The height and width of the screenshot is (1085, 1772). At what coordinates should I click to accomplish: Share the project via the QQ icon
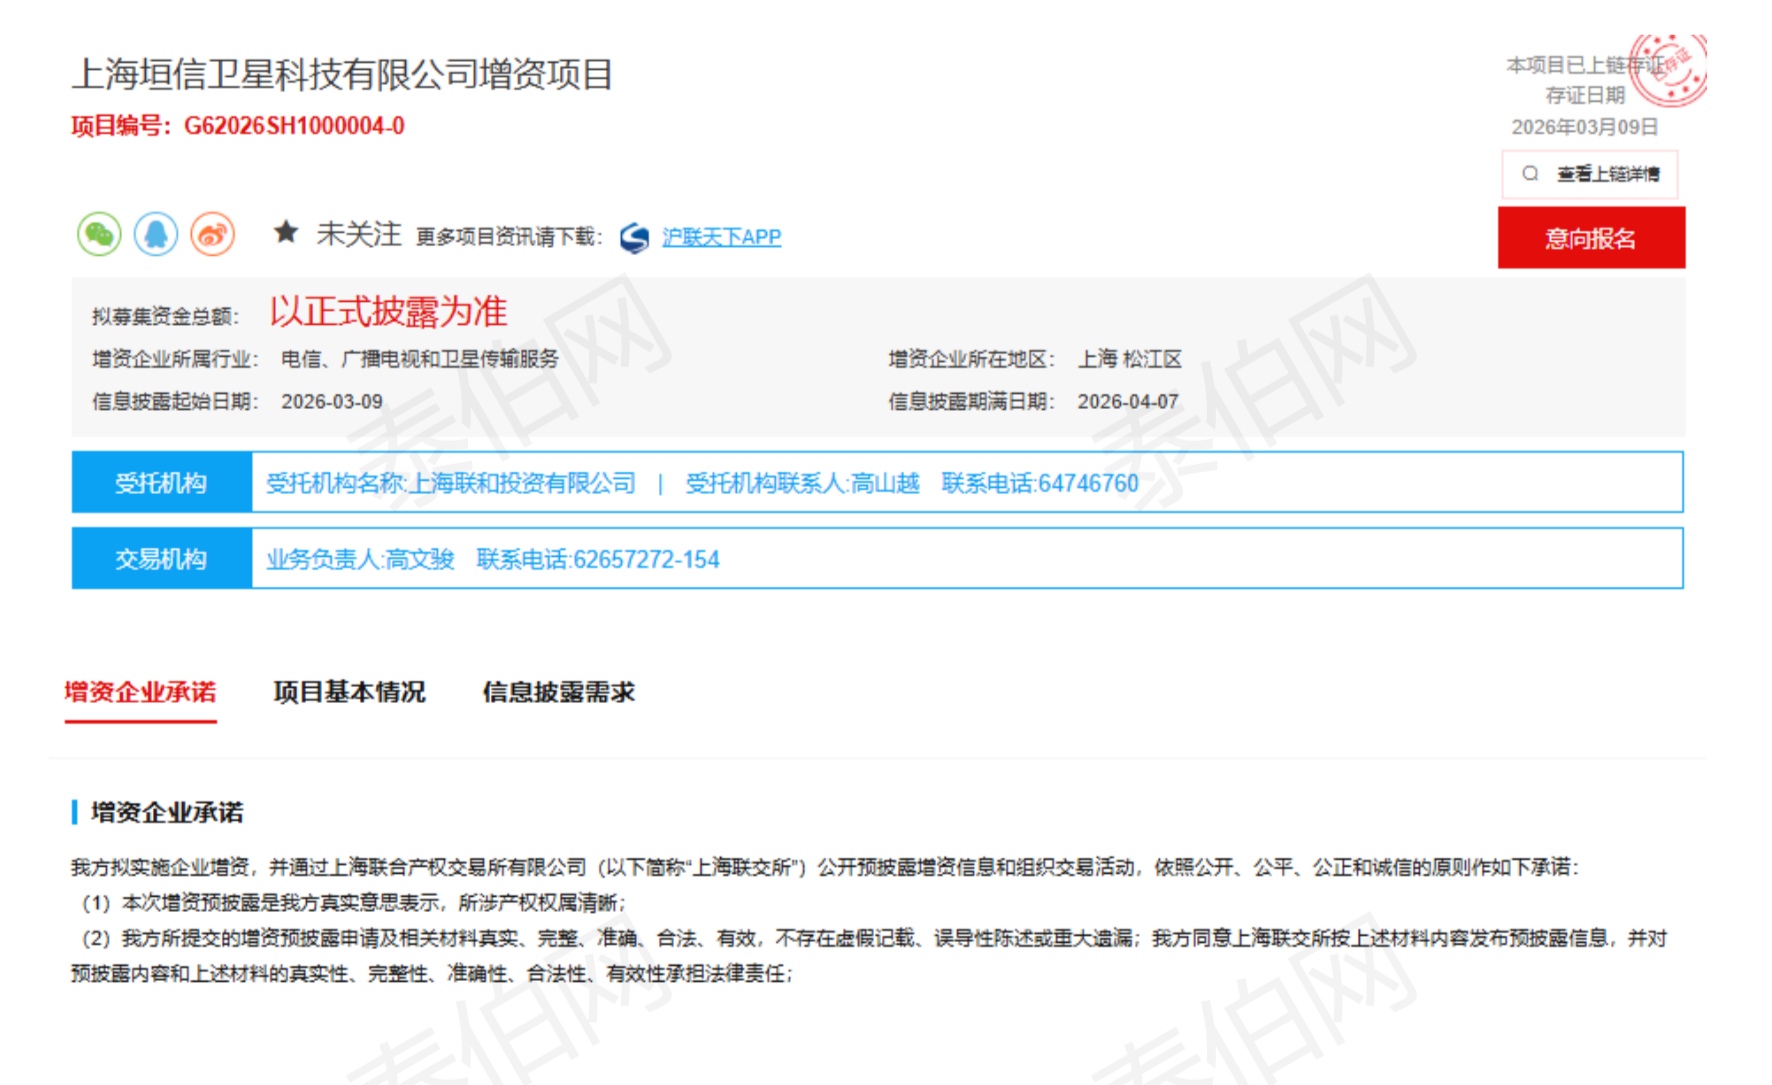point(156,235)
